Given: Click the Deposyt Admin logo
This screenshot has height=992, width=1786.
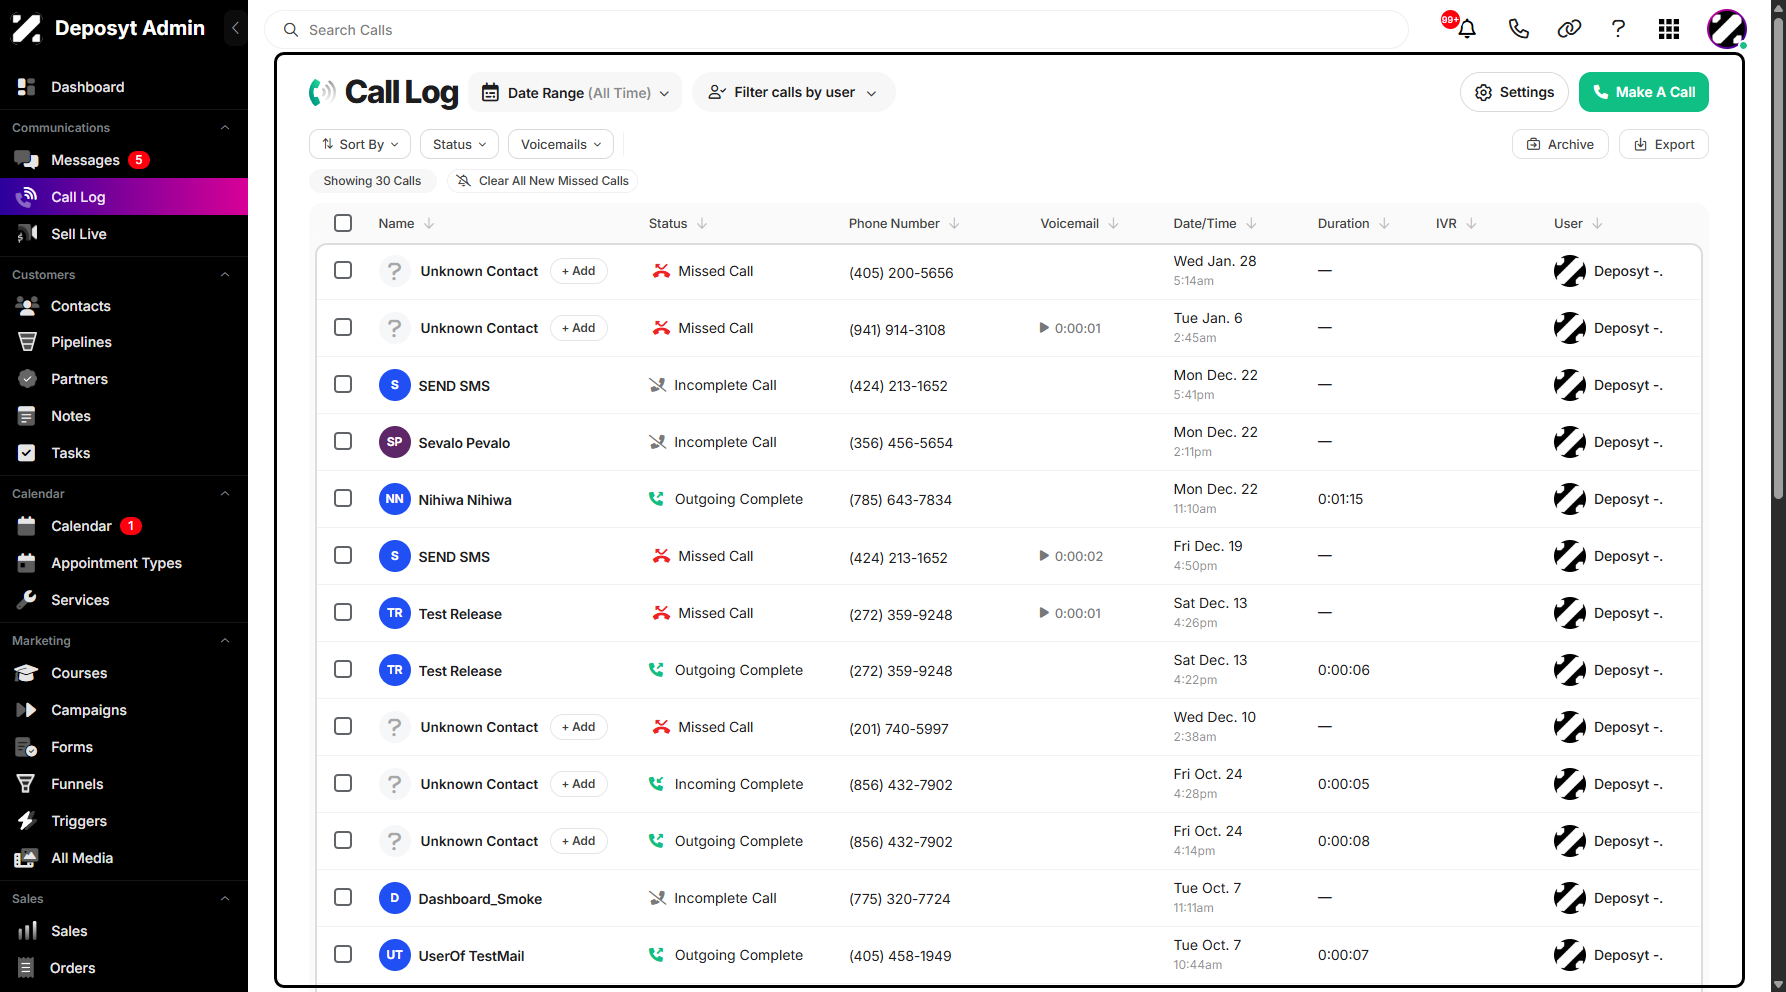Looking at the screenshot, I should tap(27, 28).
